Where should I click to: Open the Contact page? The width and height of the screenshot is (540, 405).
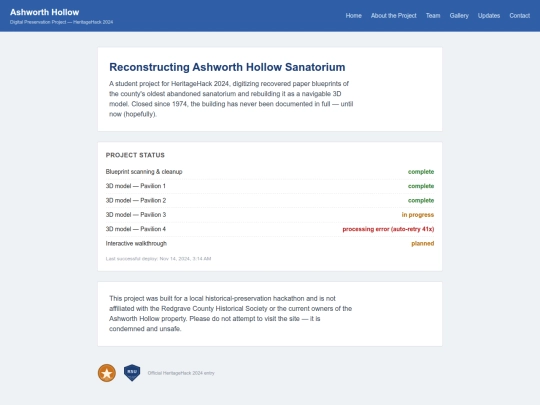coord(520,15)
